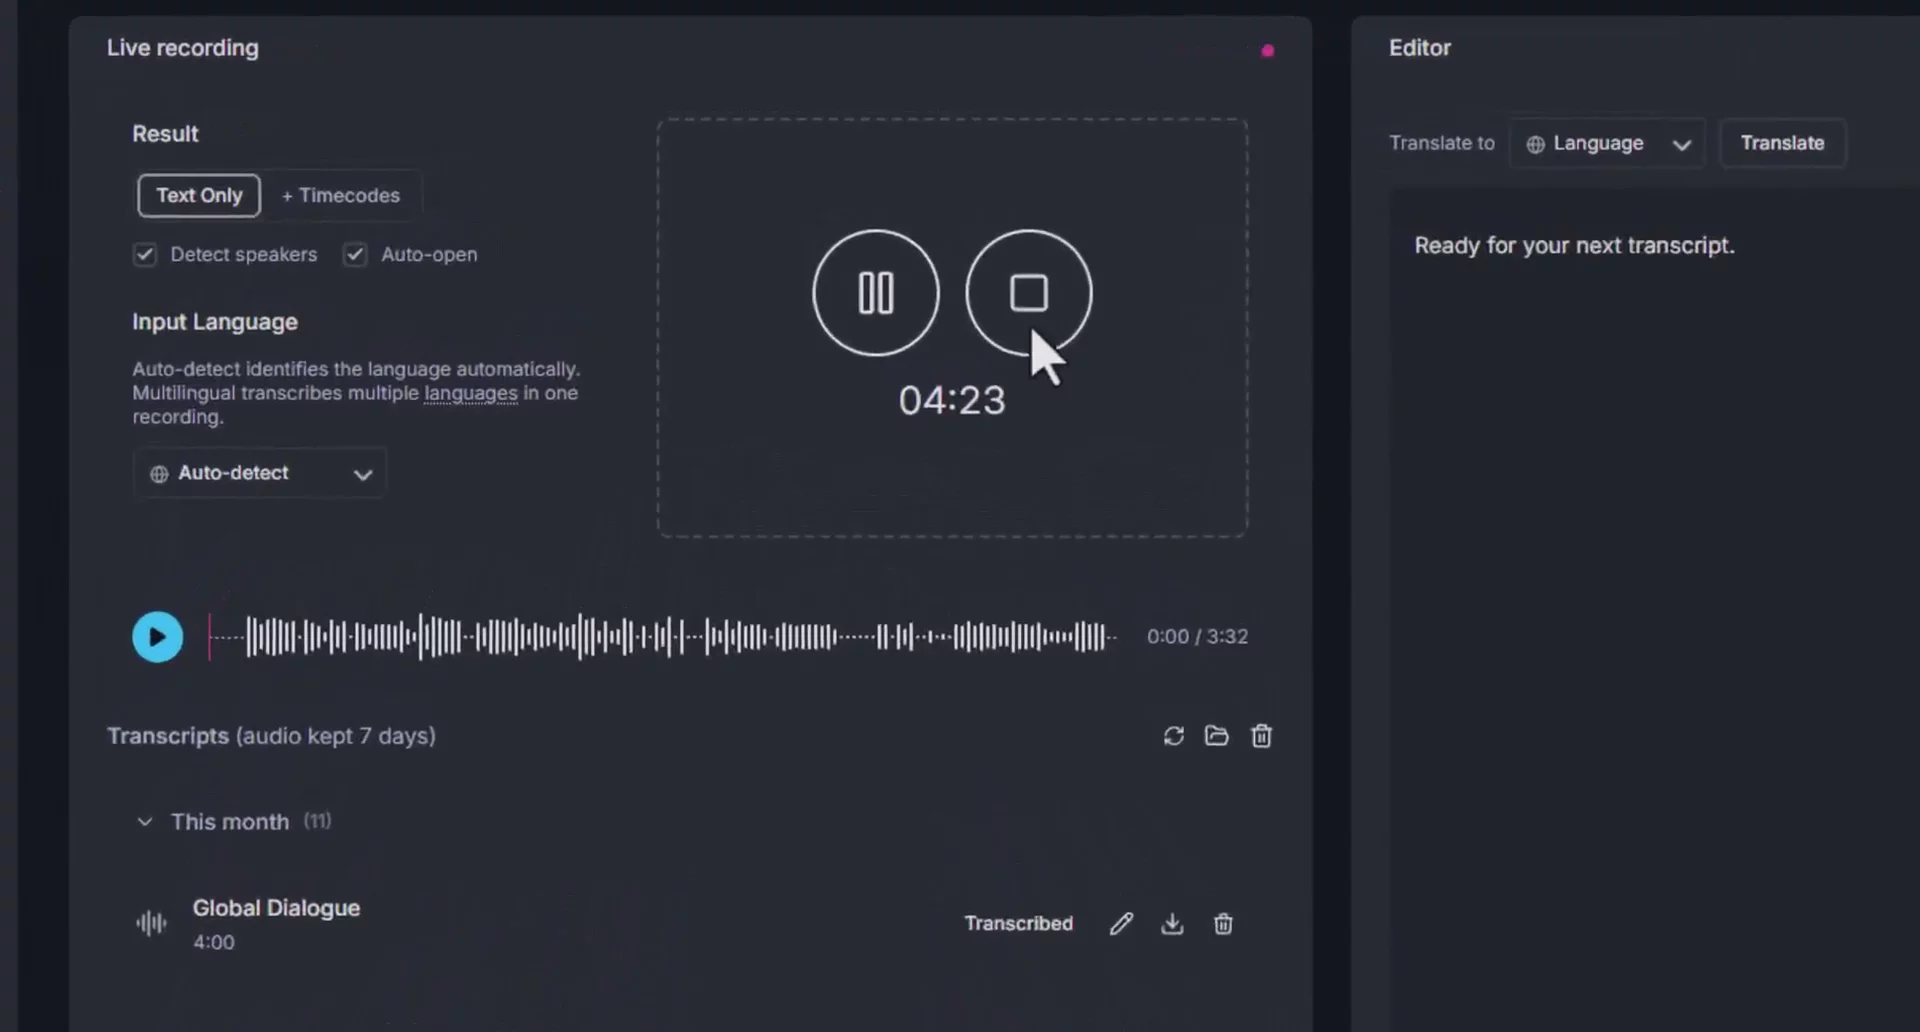Click the 04:23 recording timer
Viewport: 1920px width, 1032px height.
(952, 401)
